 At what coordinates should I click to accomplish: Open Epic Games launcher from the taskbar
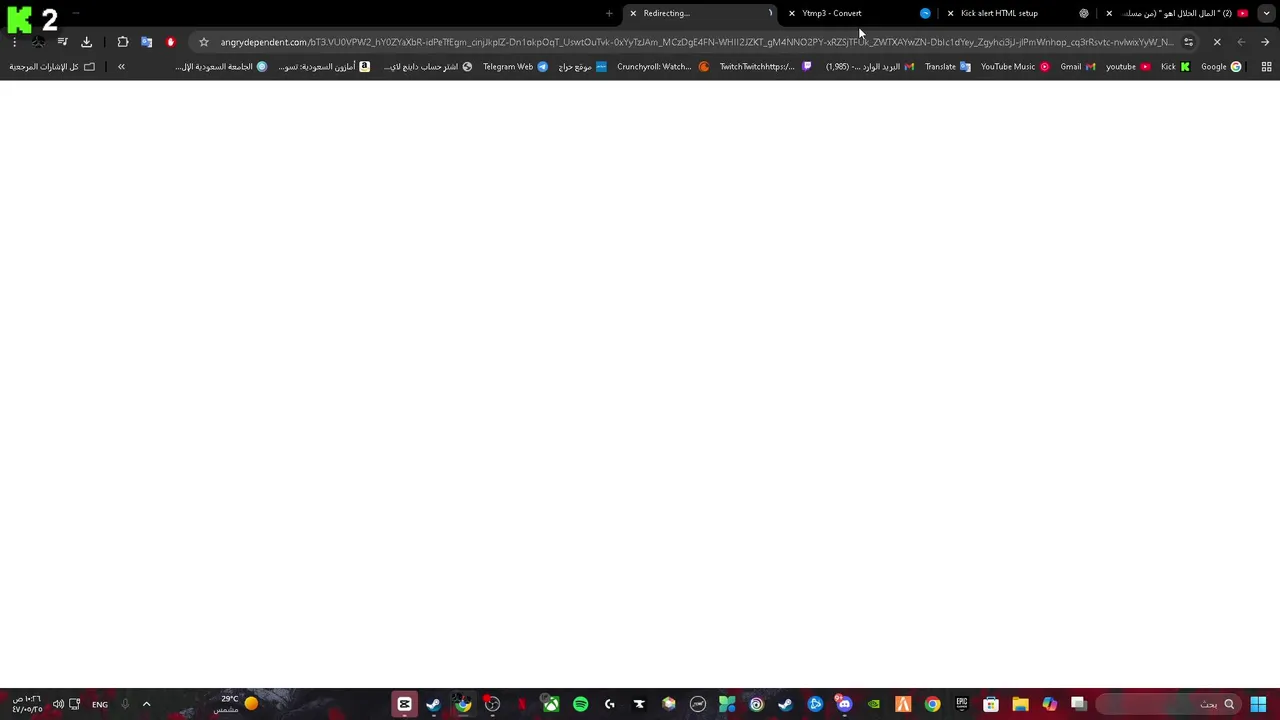point(962,704)
